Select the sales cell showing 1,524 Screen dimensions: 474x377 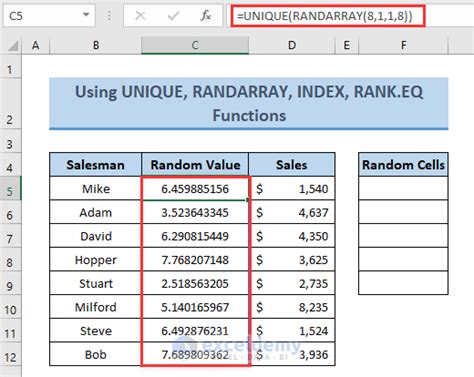292,331
